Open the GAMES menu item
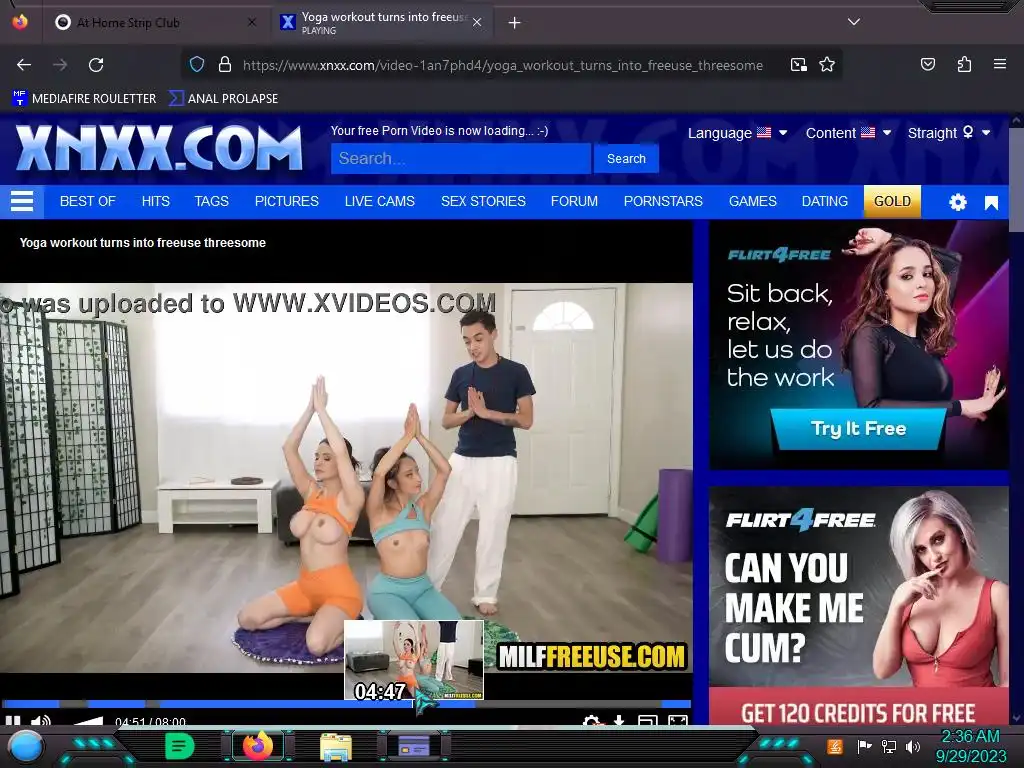 [752, 201]
